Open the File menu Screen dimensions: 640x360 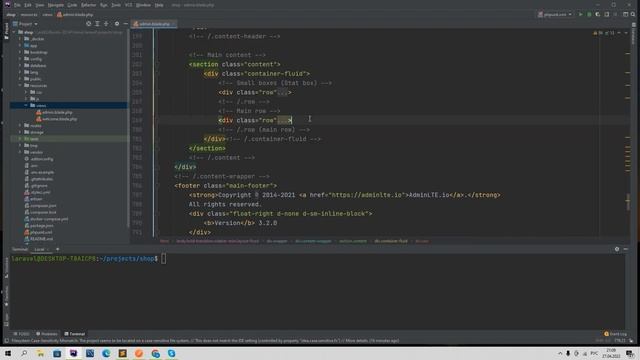click(x=17, y=5)
